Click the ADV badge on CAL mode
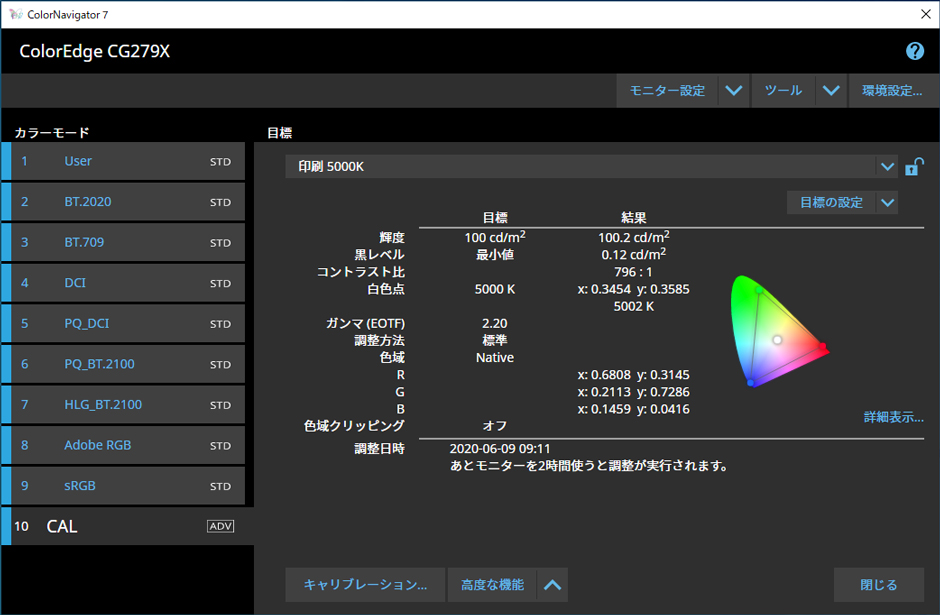The image size is (940, 615). point(221,526)
